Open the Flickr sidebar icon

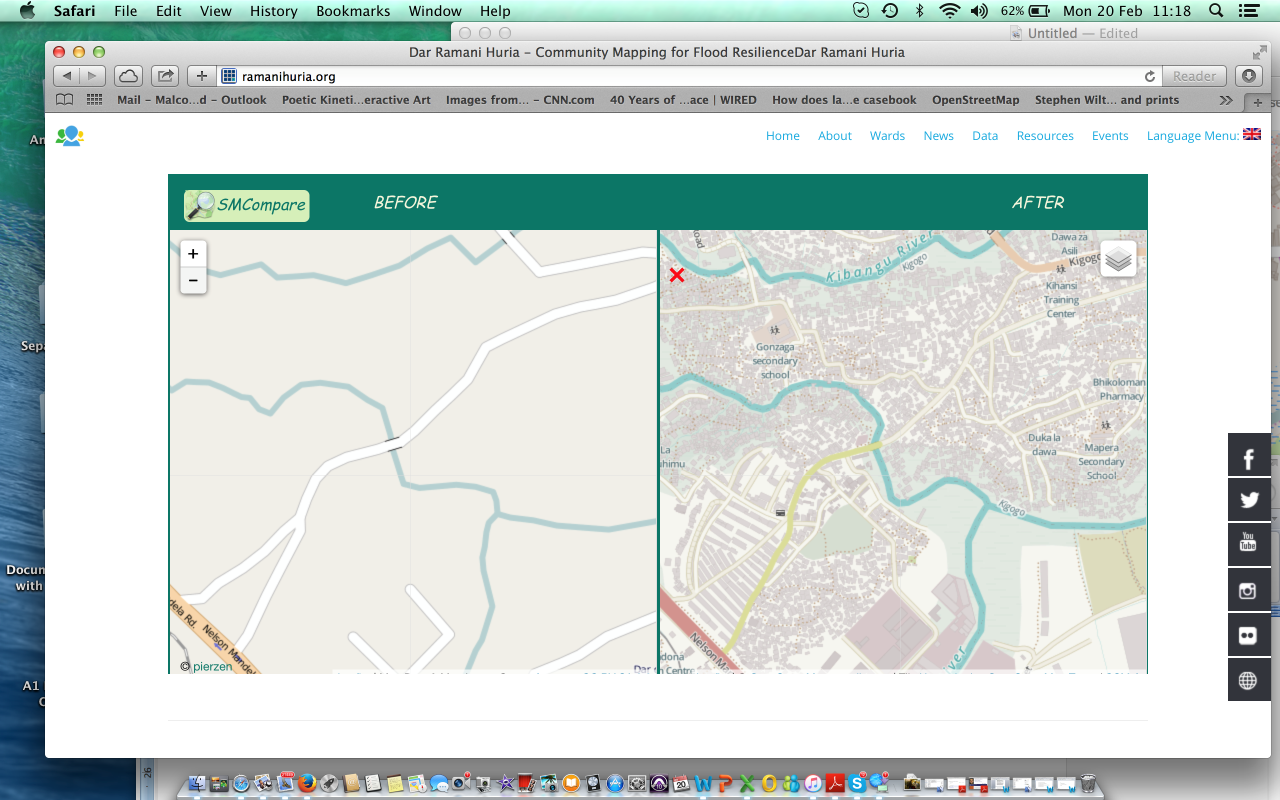pos(1249,635)
